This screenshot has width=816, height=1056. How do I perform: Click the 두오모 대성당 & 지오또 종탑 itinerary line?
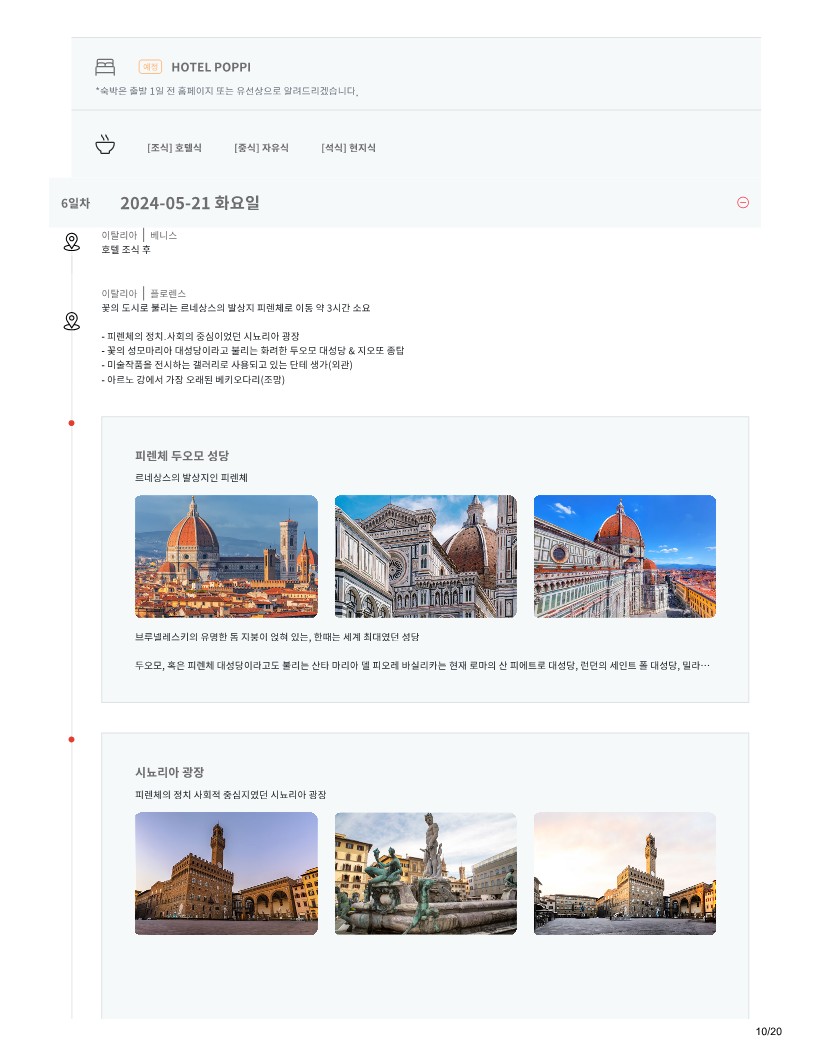[252, 350]
